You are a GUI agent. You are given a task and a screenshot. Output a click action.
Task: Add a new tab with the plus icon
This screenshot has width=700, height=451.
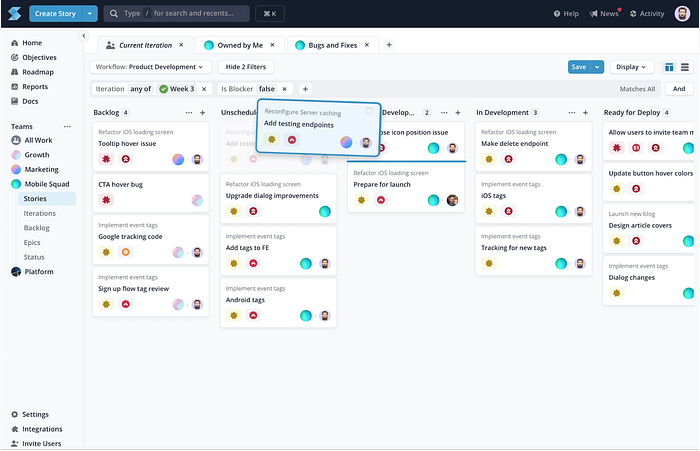[389, 45]
